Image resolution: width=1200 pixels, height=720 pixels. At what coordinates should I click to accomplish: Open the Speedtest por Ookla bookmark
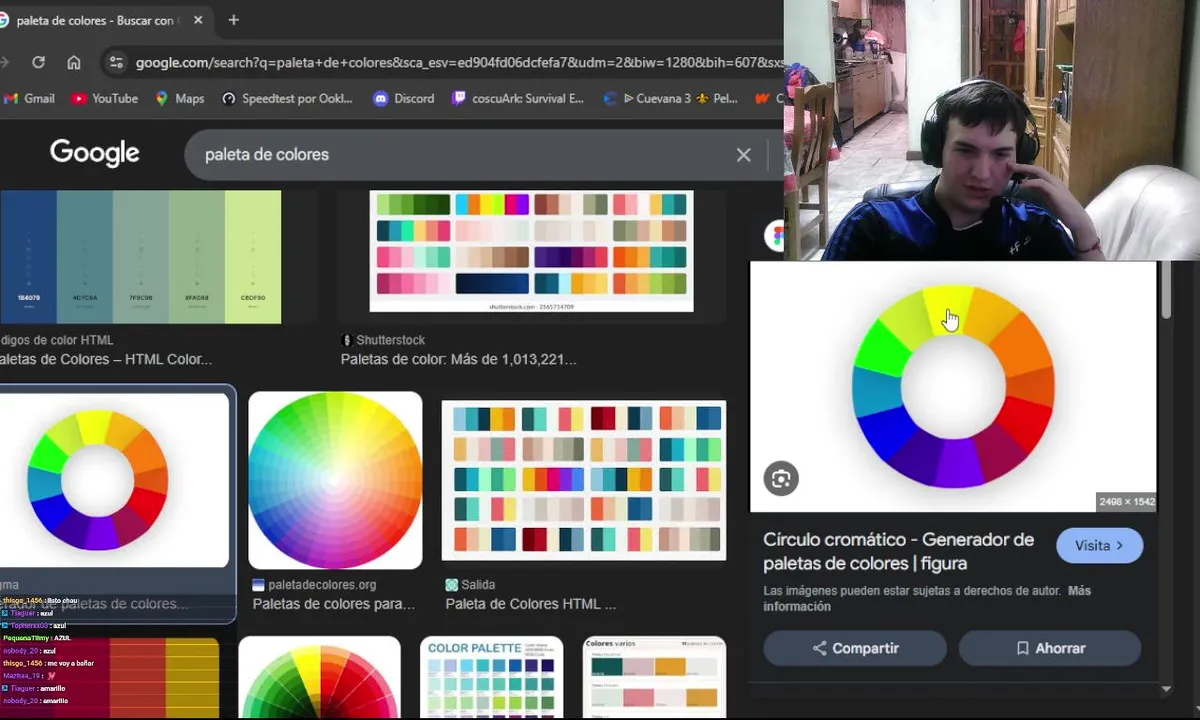[x=287, y=98]
